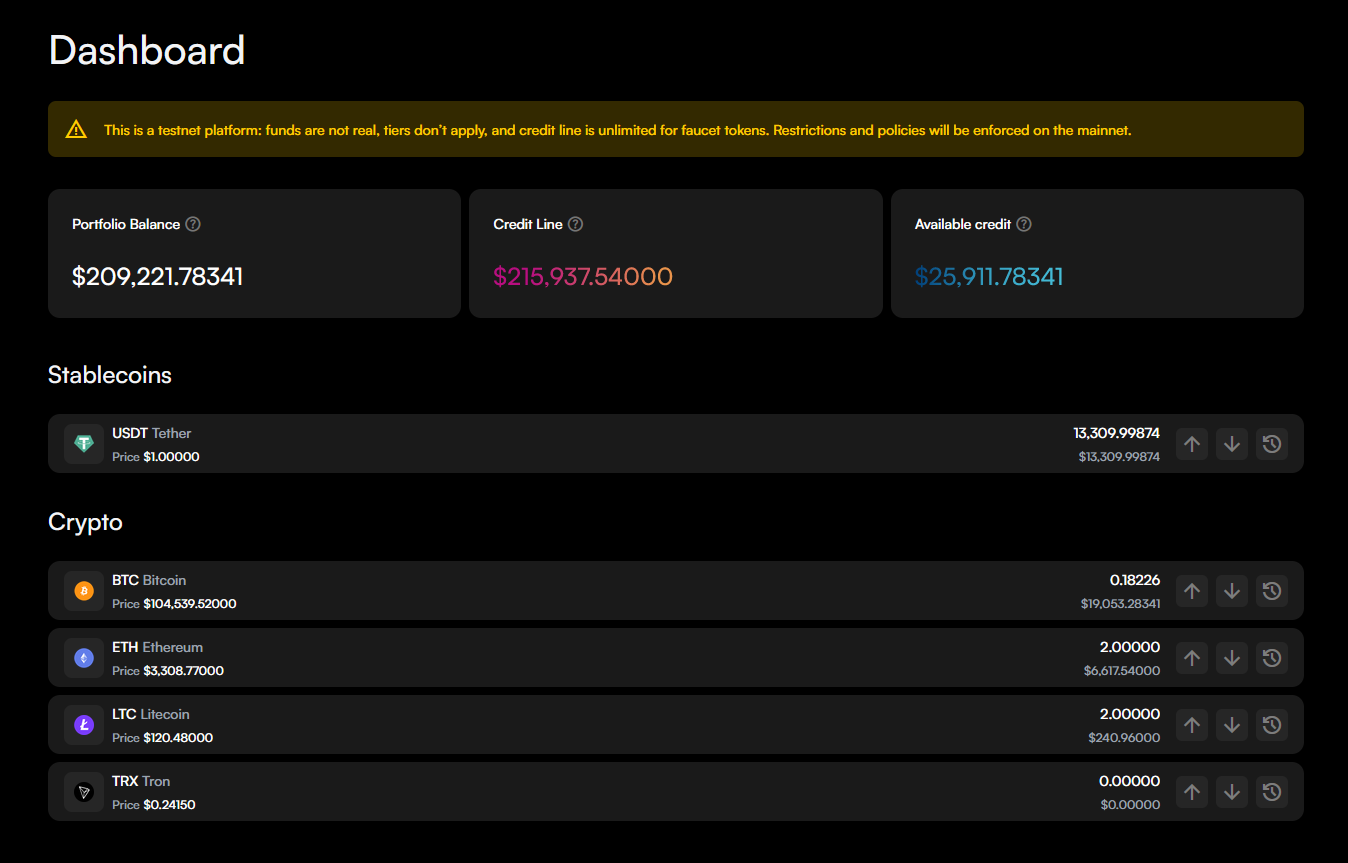Viewport: 1348px width, 863px height.
Task: Open transaction history for USDT Tether
Action: coord(1272,444)
